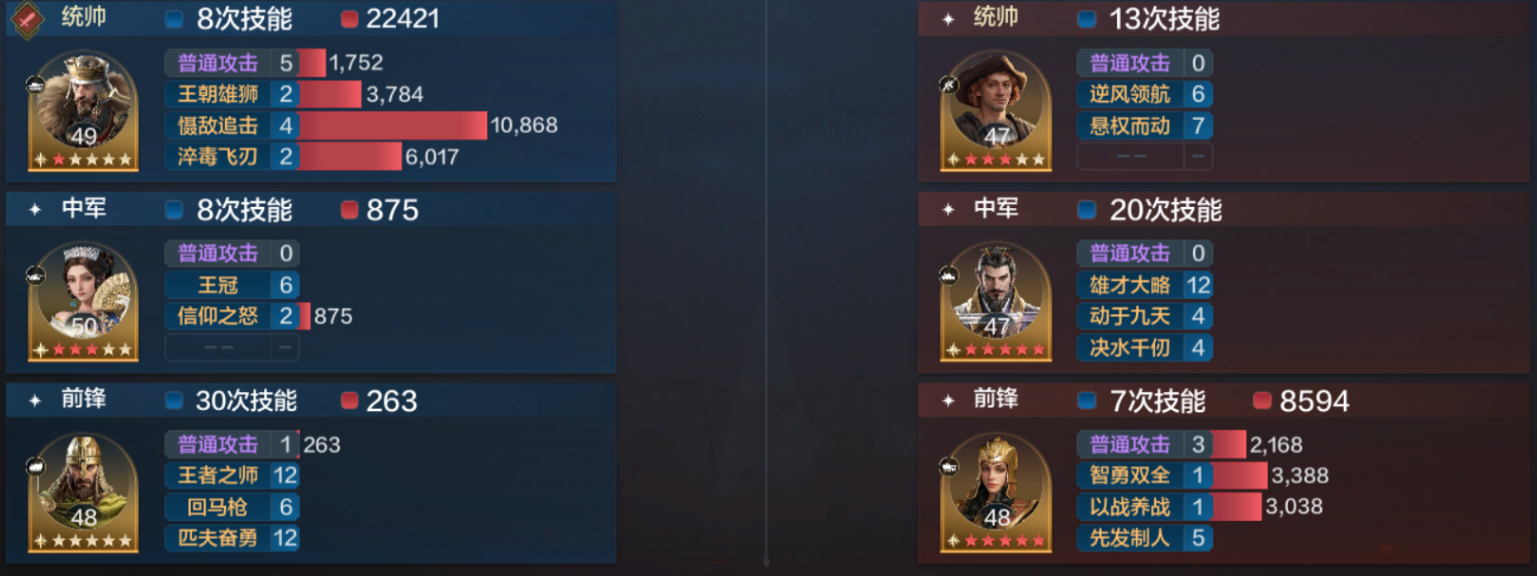Click the hat-wearing level 47 enemy commander portrait
This screenshot has width=1537, height=576.
[x=997, y=112]
